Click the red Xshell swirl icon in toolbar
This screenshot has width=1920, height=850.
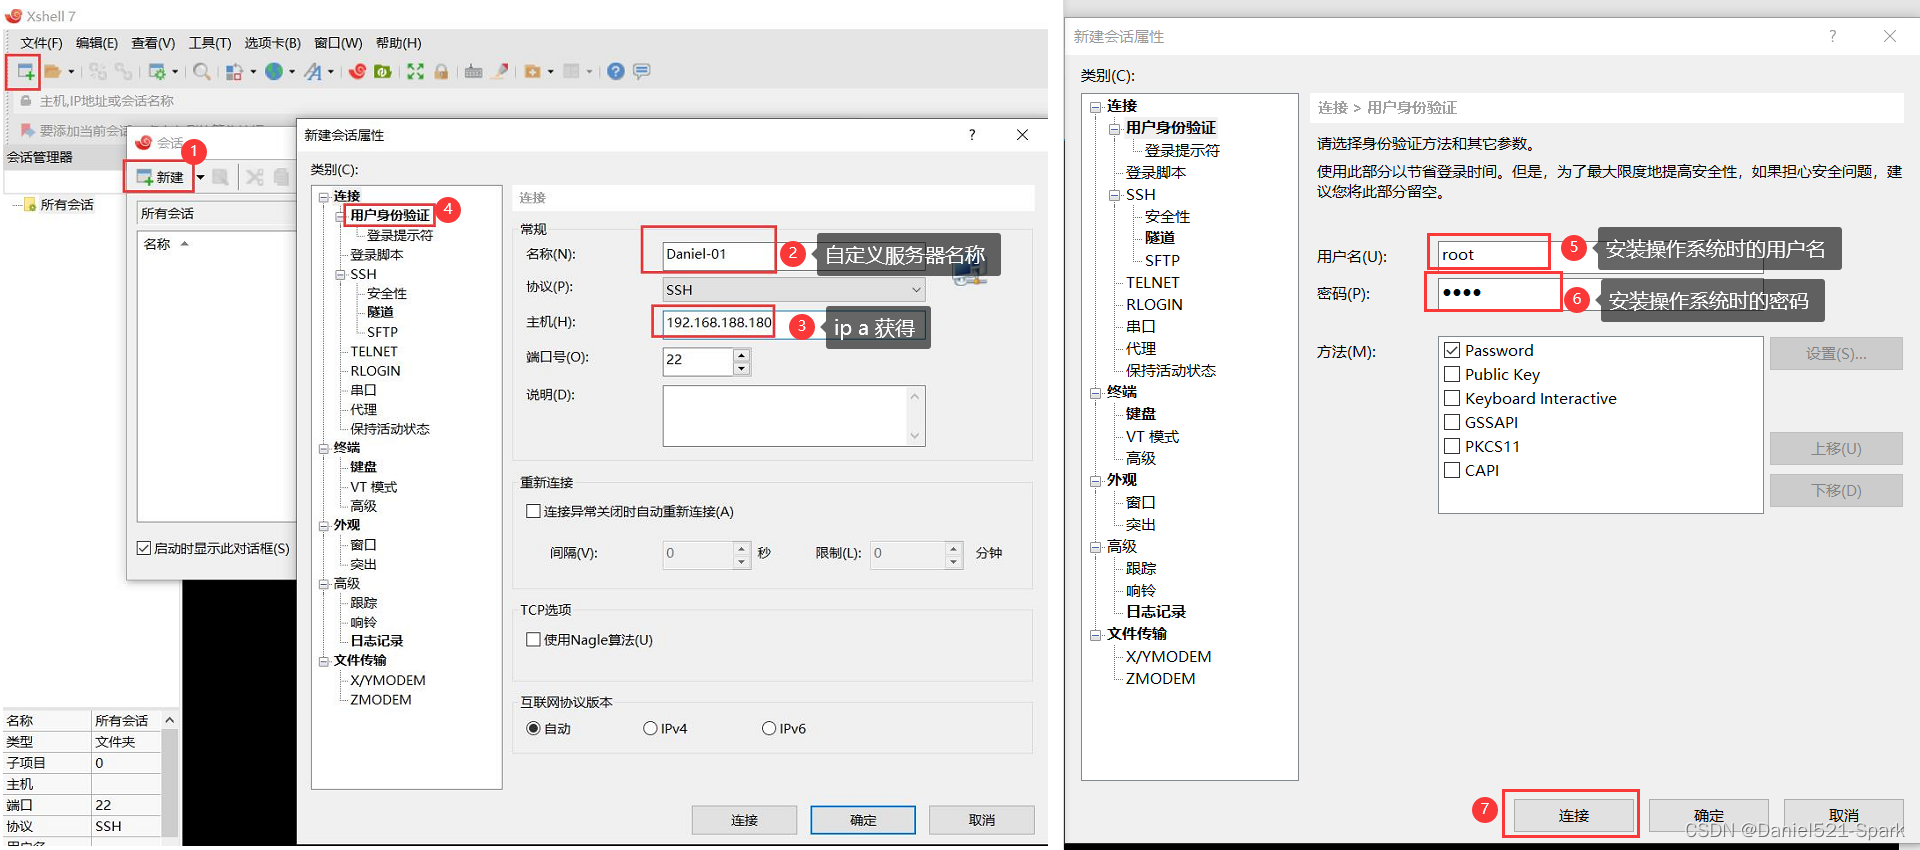coord(357,71)
